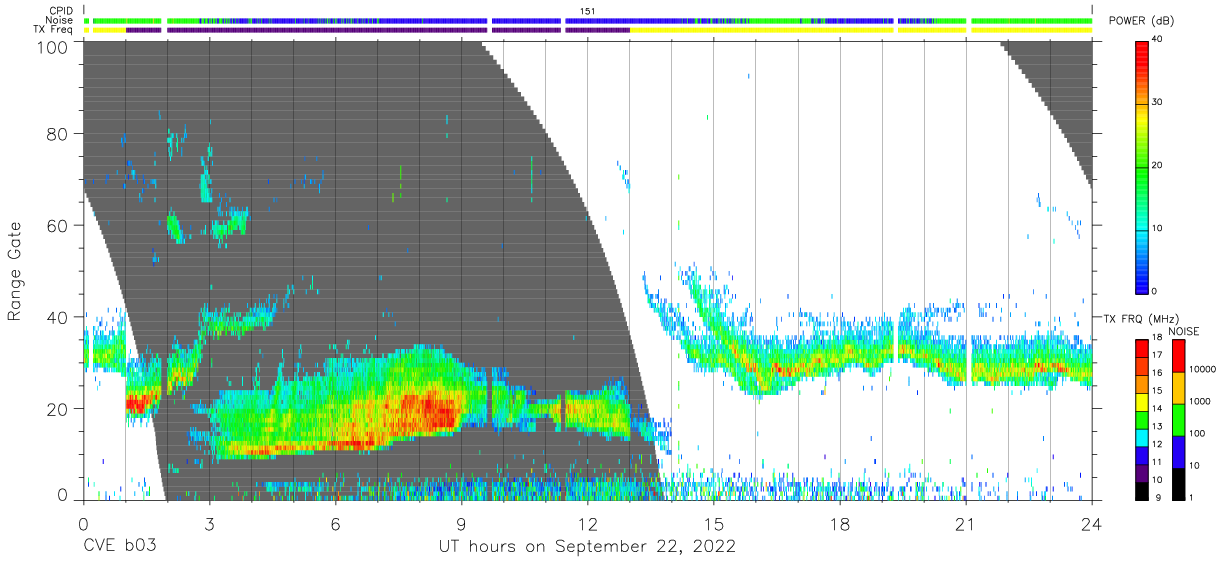
Task: Click the '20' tick on POWER color bar
Action: click(x=1158, y=166)
